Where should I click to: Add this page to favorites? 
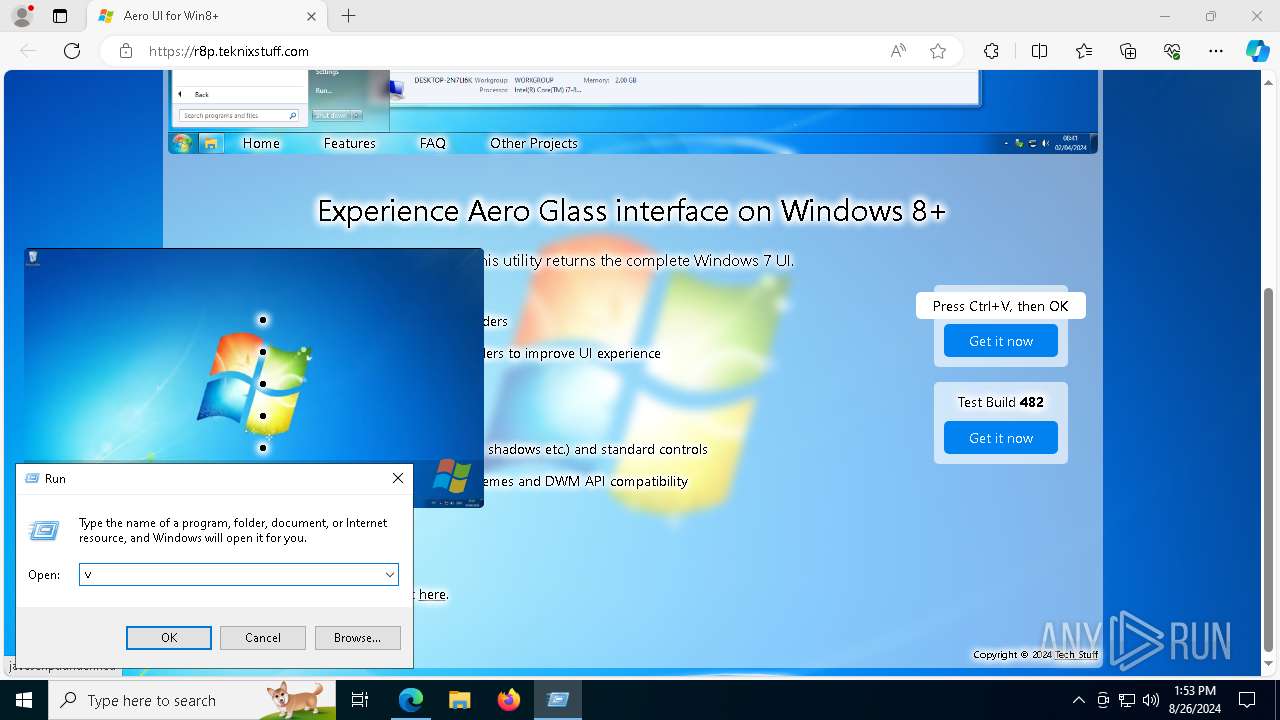point(938,51)
